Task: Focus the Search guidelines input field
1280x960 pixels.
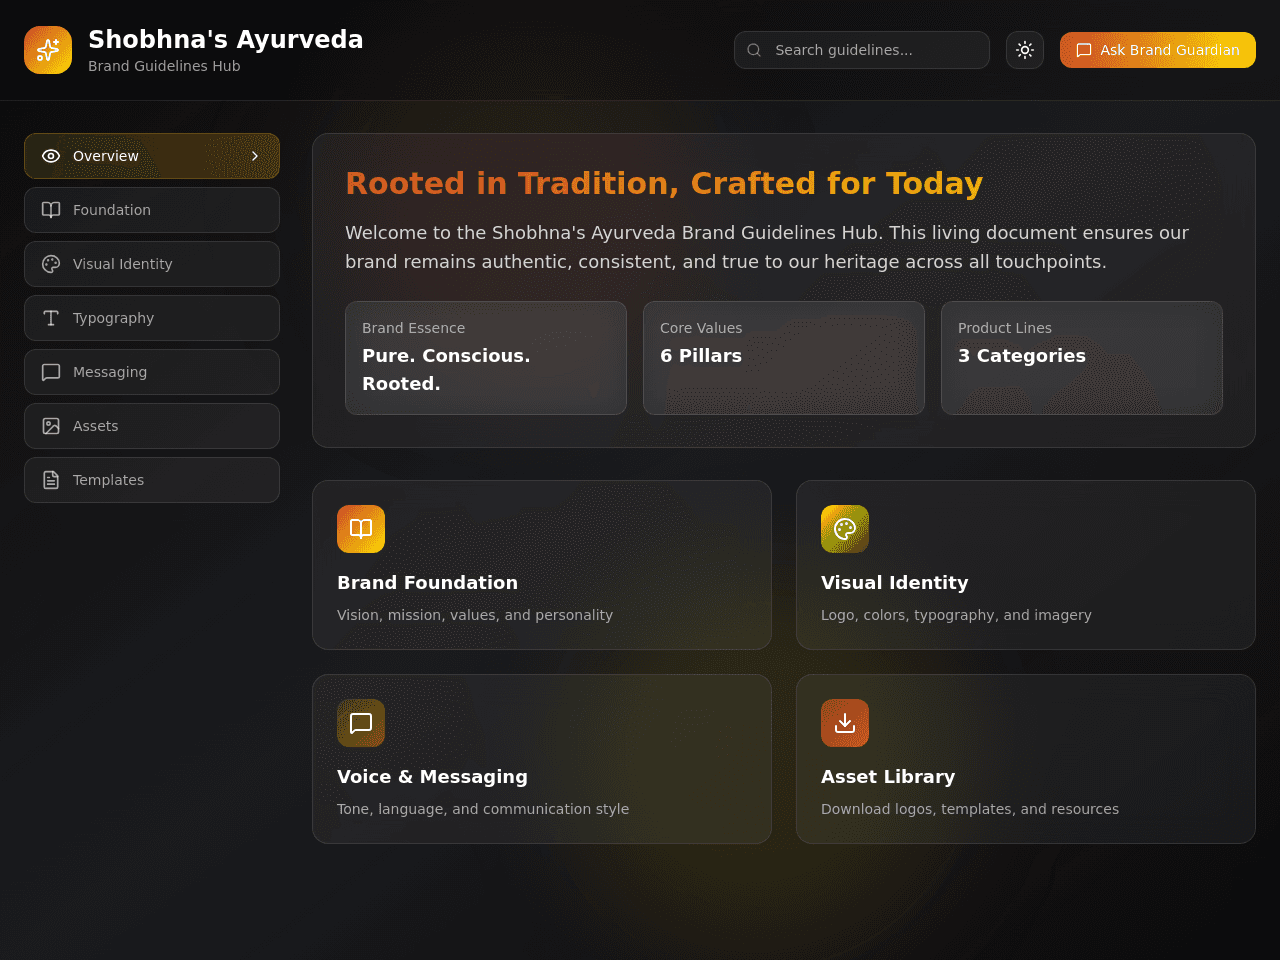Action: pos(862,50)
